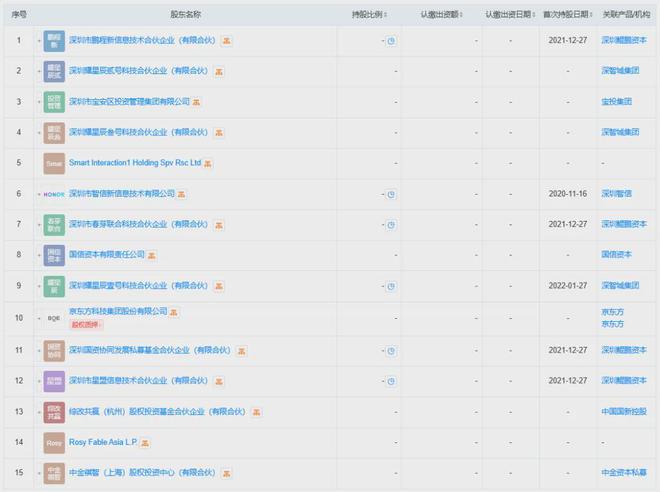This screenshot has height=492, width=660.
Task: Click the blue logo tile in row 1
Action: 54,41
